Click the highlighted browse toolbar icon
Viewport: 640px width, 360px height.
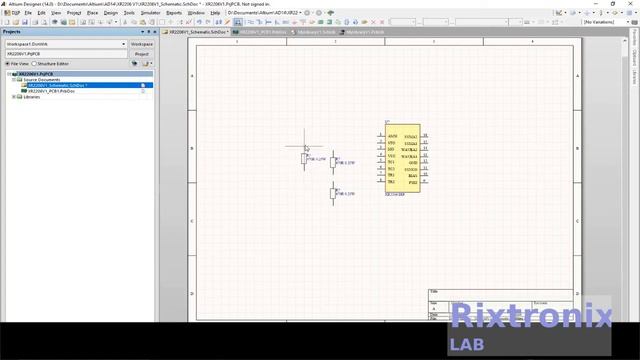click(238, 22)
